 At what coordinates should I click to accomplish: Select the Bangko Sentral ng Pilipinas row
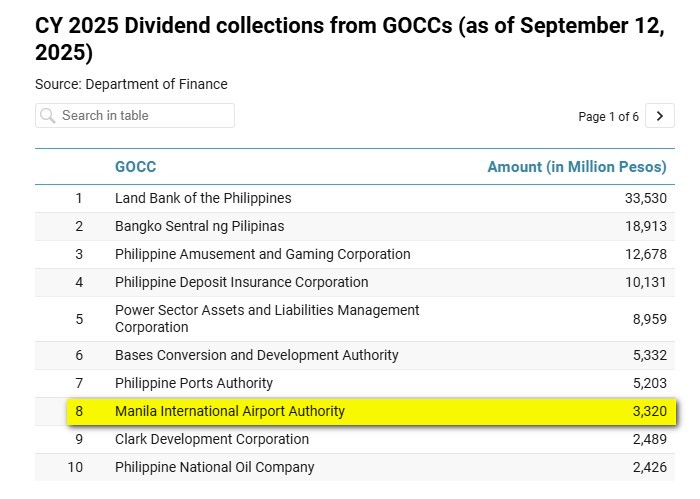tap(199, 226)
